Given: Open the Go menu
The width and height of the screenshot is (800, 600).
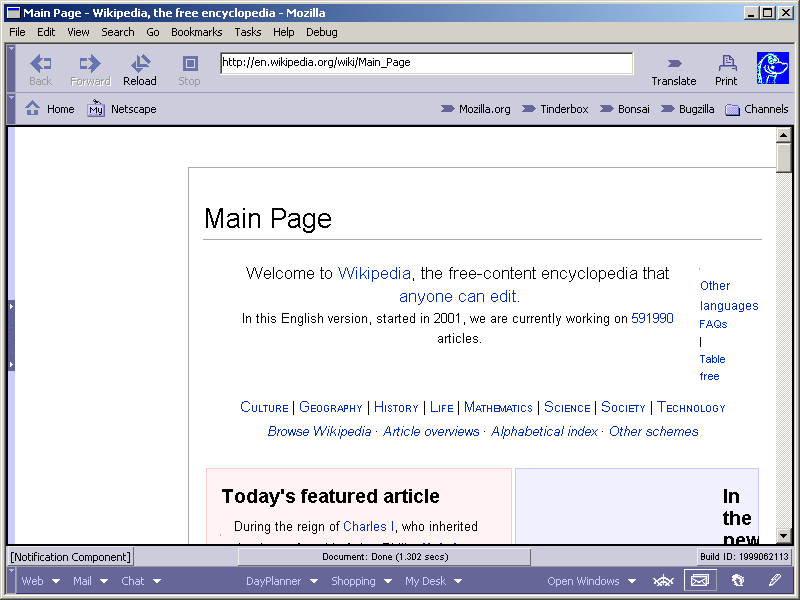Looking at the screenshot, I should [x=153, y=32].
